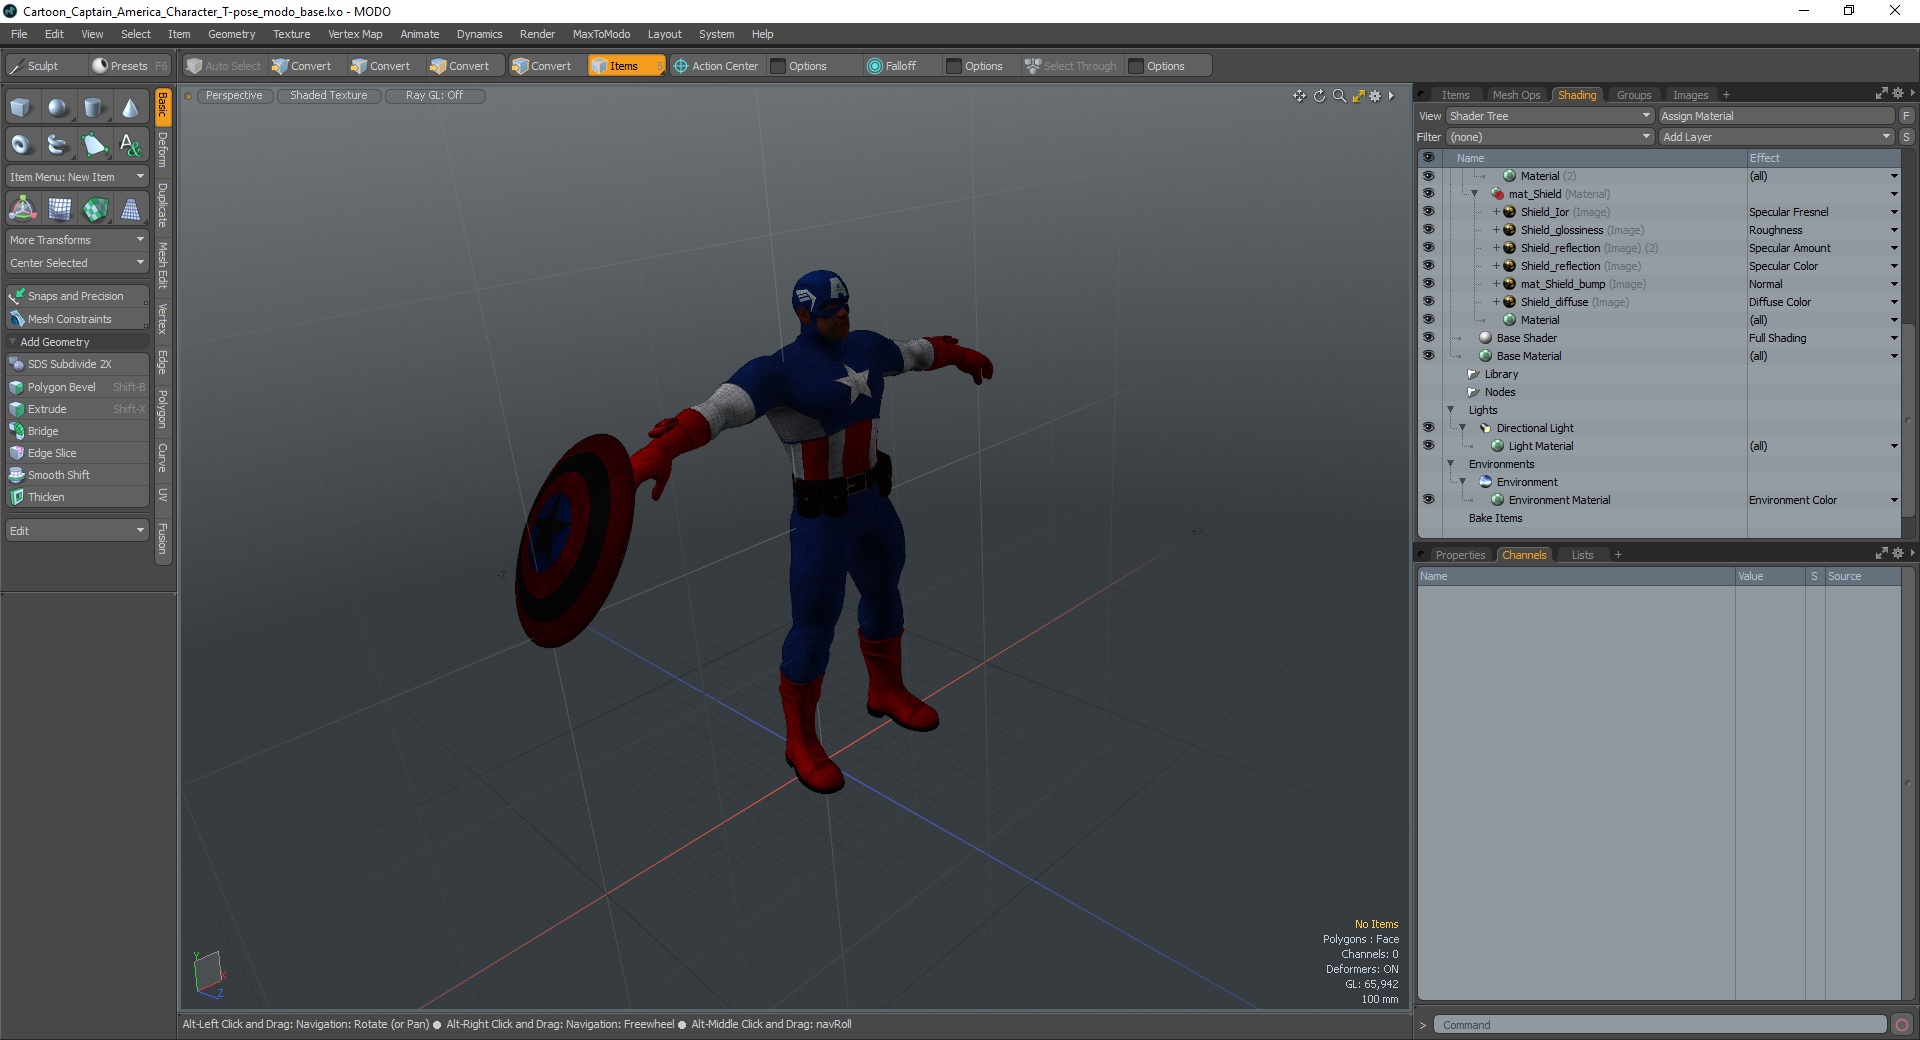Open Item Menu: New Item dropdown

77,177
